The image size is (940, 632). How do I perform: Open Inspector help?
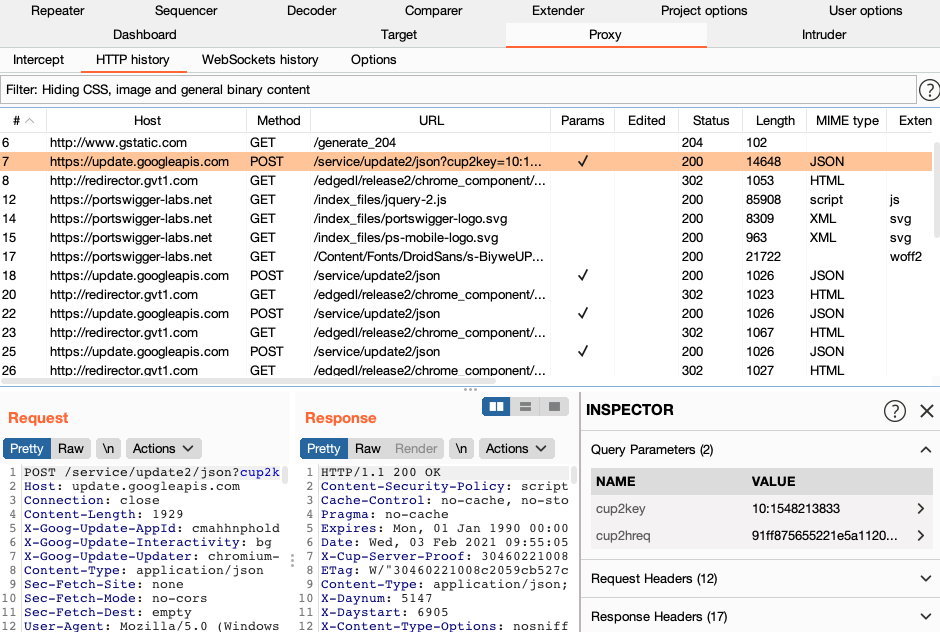point(894,411)
